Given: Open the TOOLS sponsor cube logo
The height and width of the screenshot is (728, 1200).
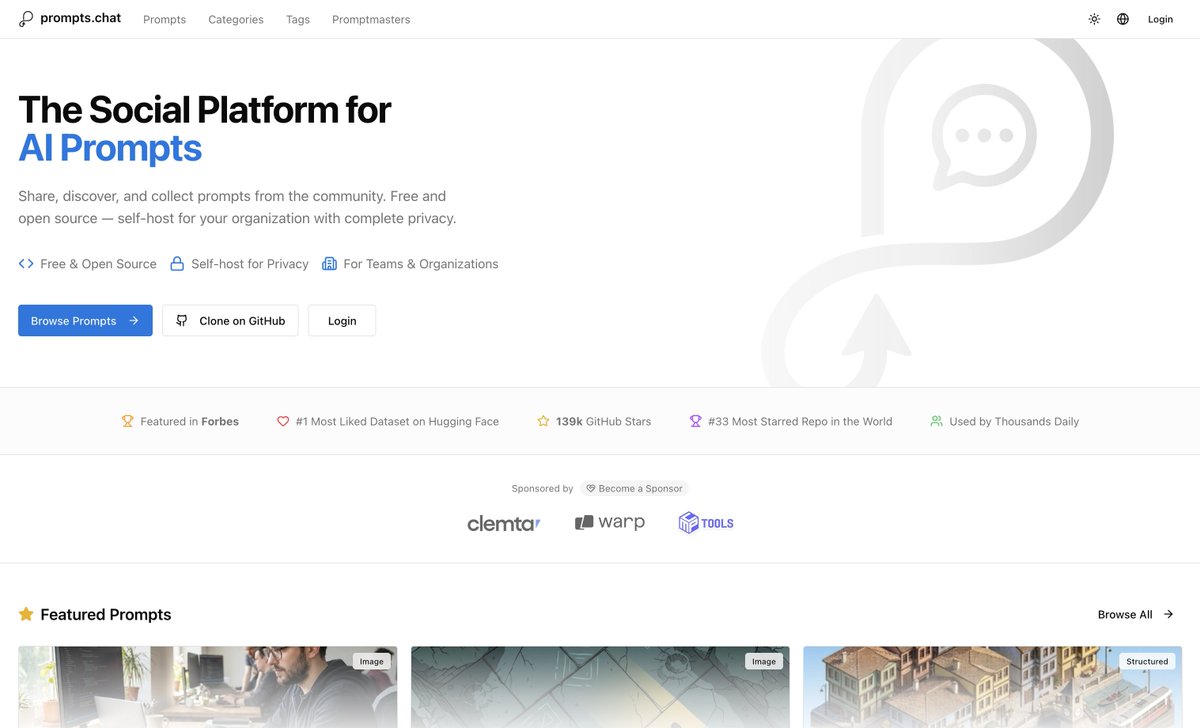Looking at the screenshot, I should point(706,523).
